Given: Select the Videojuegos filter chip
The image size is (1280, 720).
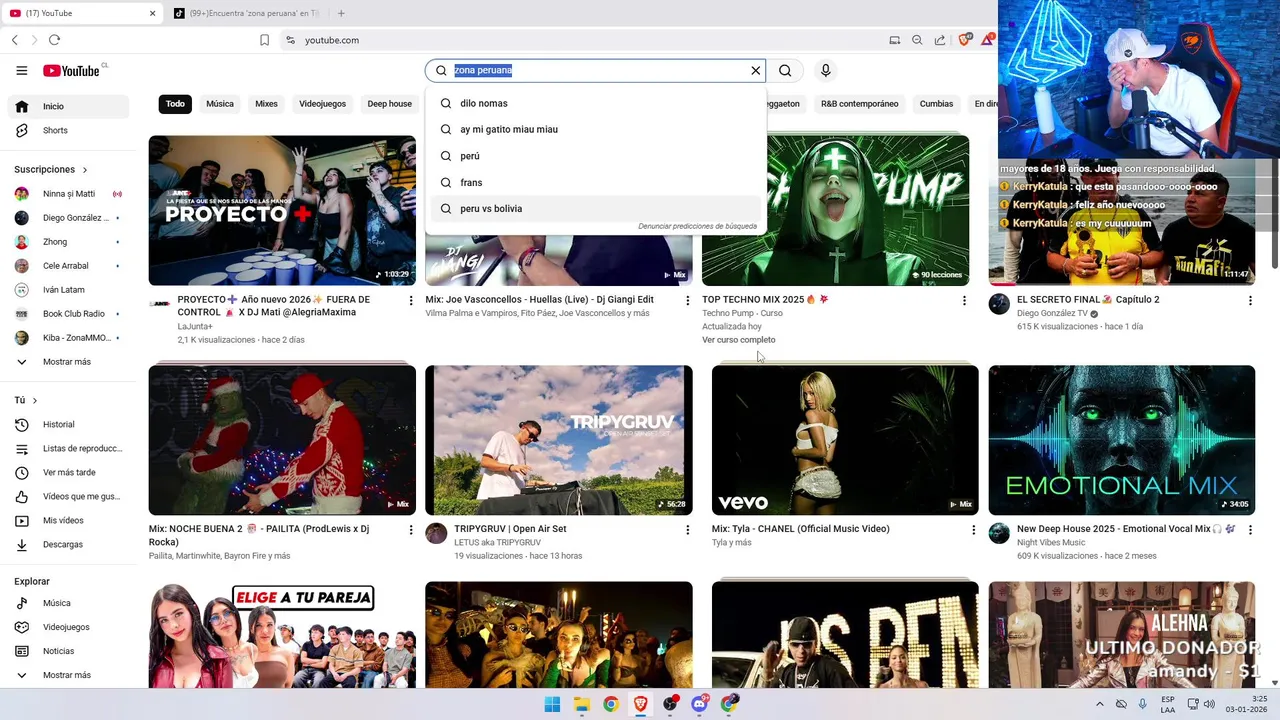Looking at the screenshot, I should [322, 104].
